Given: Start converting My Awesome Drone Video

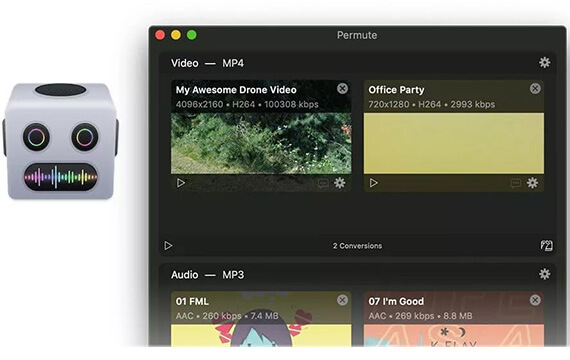Looking at the screenshot, I should [x=181, y=183].
